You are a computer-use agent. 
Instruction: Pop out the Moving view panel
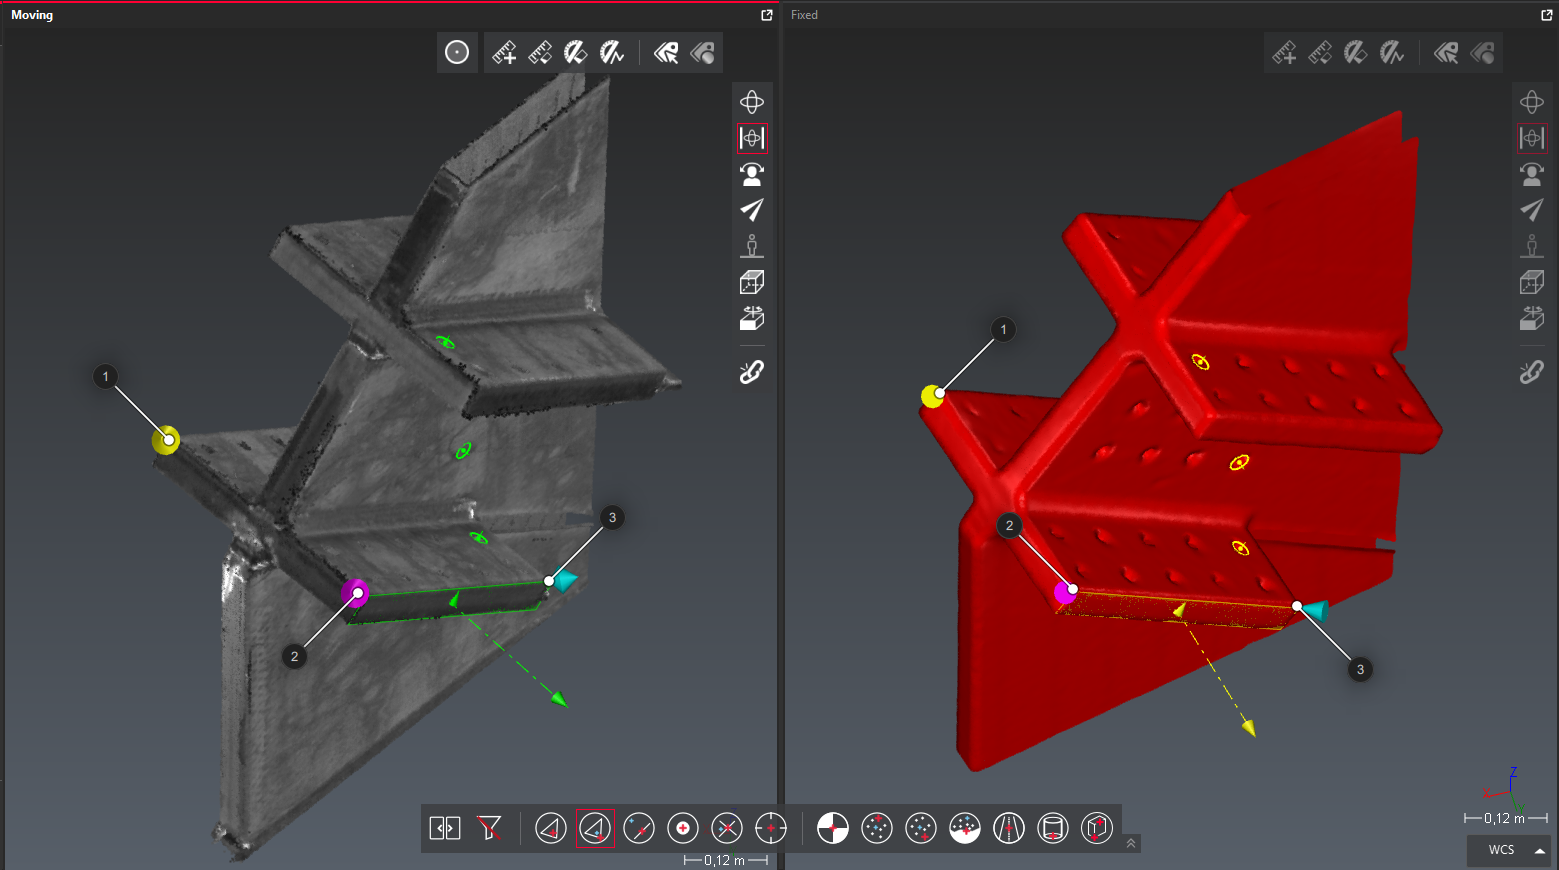[767, 15]
